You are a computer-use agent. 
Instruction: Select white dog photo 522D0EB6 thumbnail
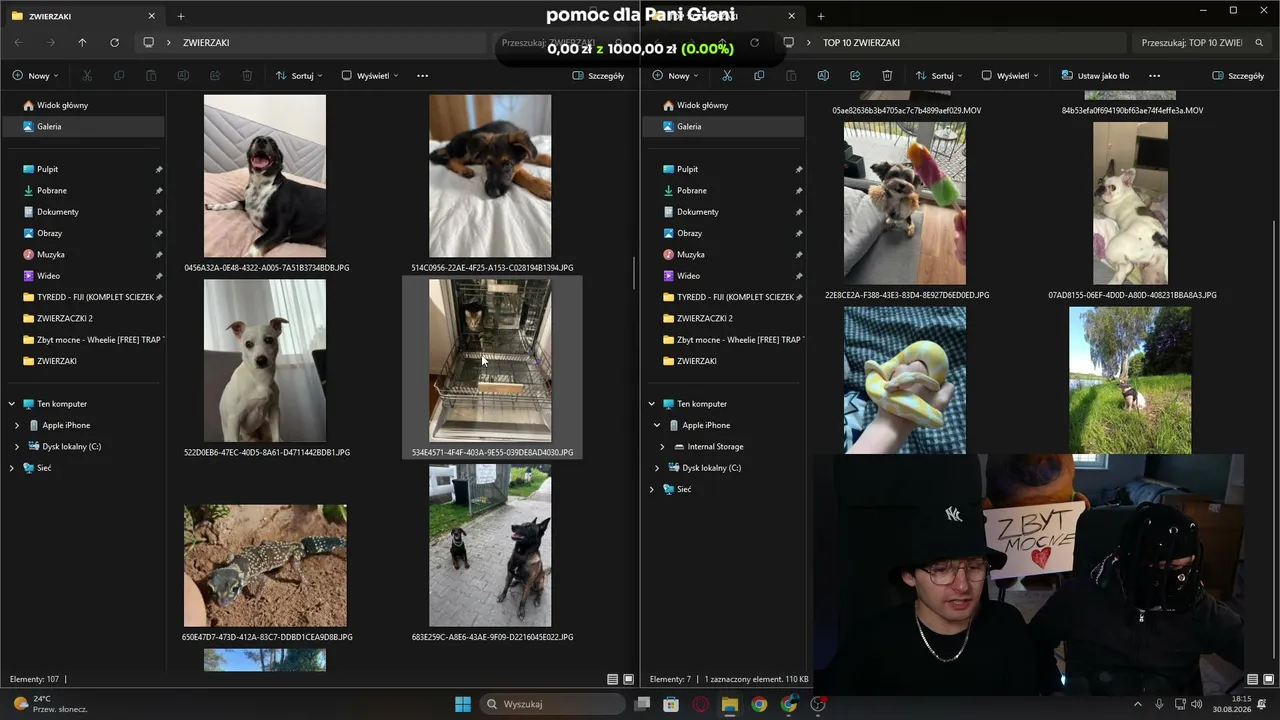265,360
